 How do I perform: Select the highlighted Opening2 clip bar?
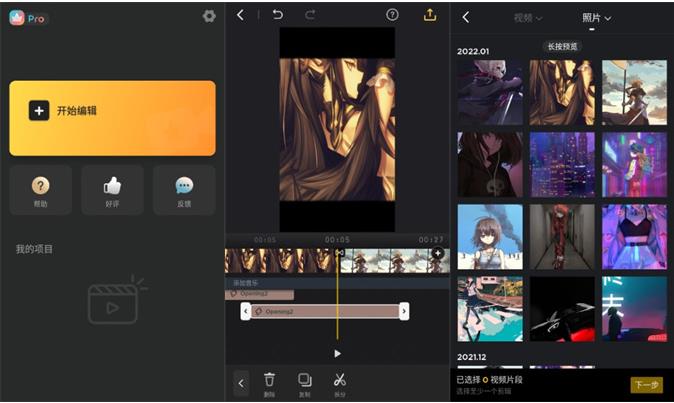(325, 311)
